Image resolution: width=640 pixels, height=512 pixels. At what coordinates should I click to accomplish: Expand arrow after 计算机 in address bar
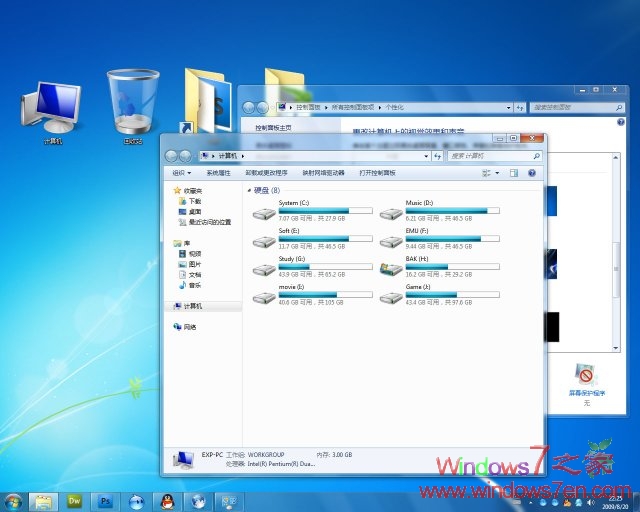tap(243, 156)
